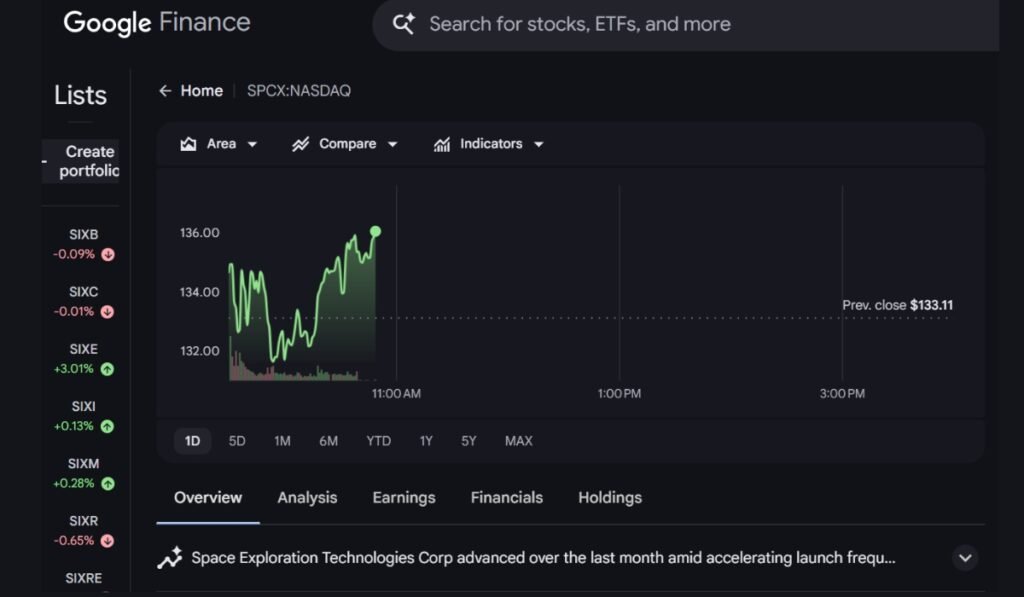Click the Space Exploration Technologies Corp summary text

tap(543, 558)
